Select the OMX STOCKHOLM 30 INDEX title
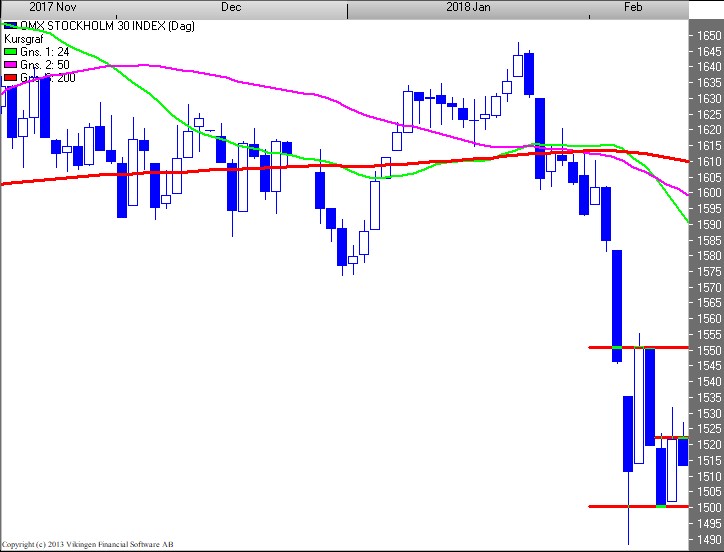Viewport: 724px width, 552px height. point(84,26)
